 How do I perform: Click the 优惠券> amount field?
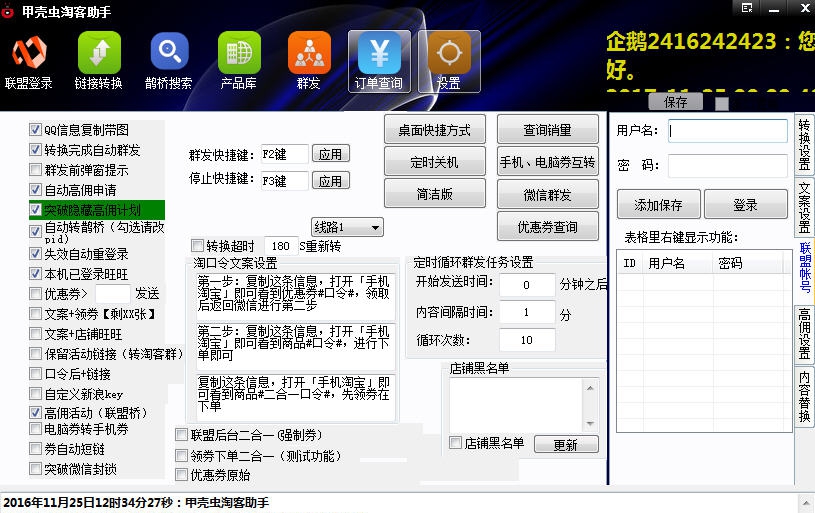pos(113,294)
